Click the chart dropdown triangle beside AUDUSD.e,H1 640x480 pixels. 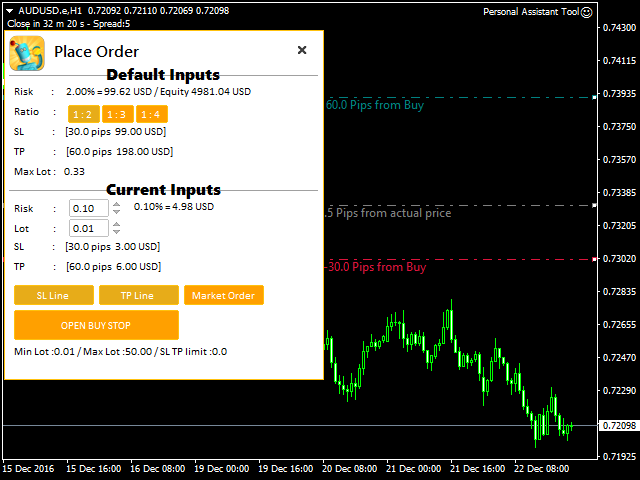pos(10,11)
